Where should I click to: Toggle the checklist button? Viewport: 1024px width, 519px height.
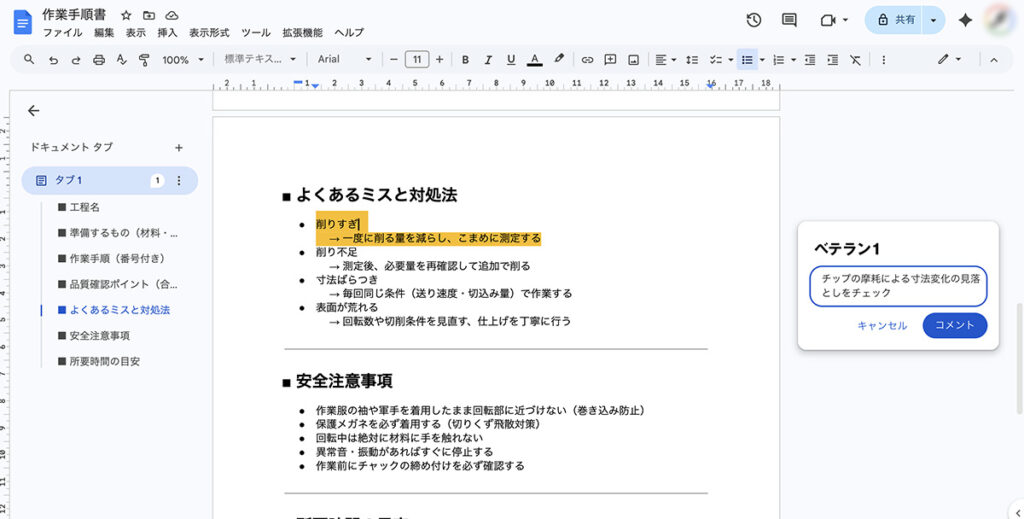pos(716,59)
